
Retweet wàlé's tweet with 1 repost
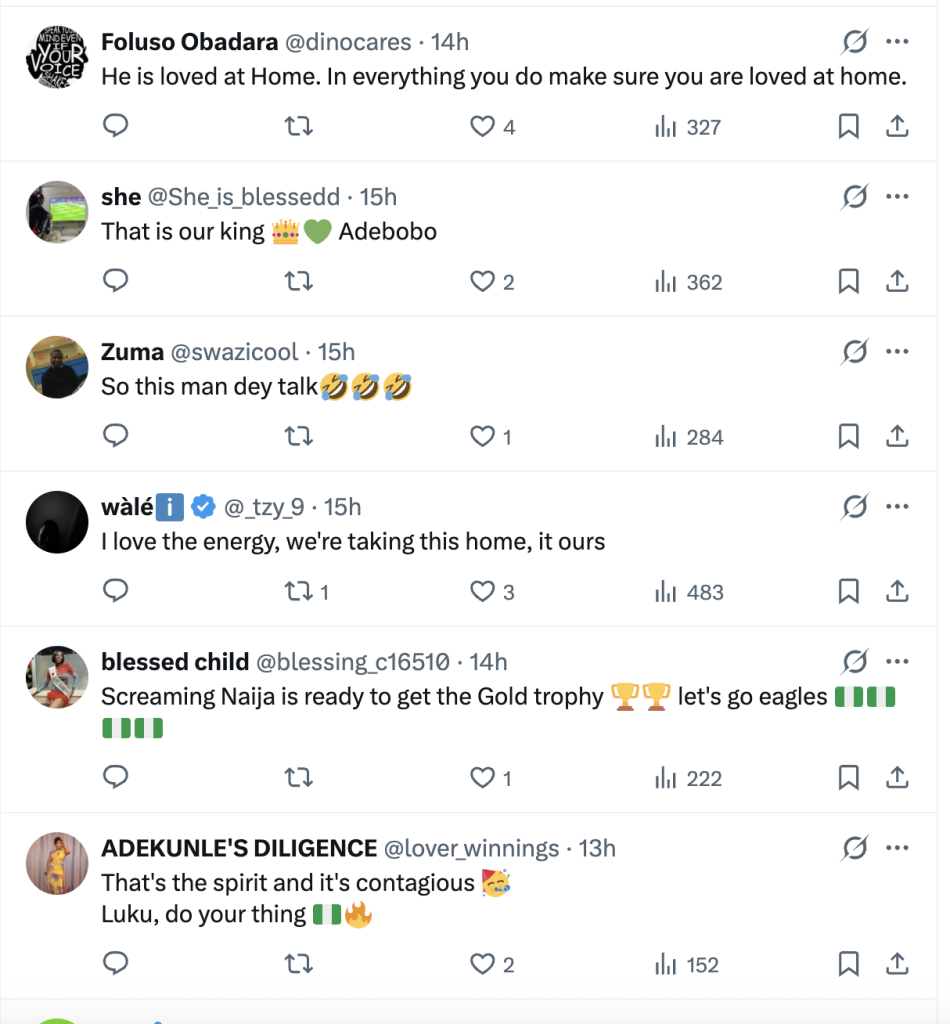coord(298,592)
